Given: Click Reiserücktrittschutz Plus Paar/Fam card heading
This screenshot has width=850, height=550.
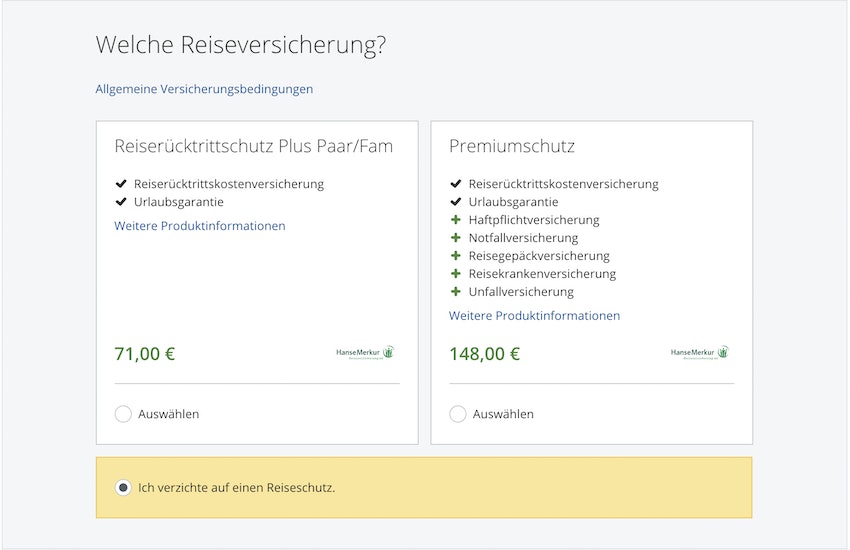Looking at the screenshot, I should [254, 146].
